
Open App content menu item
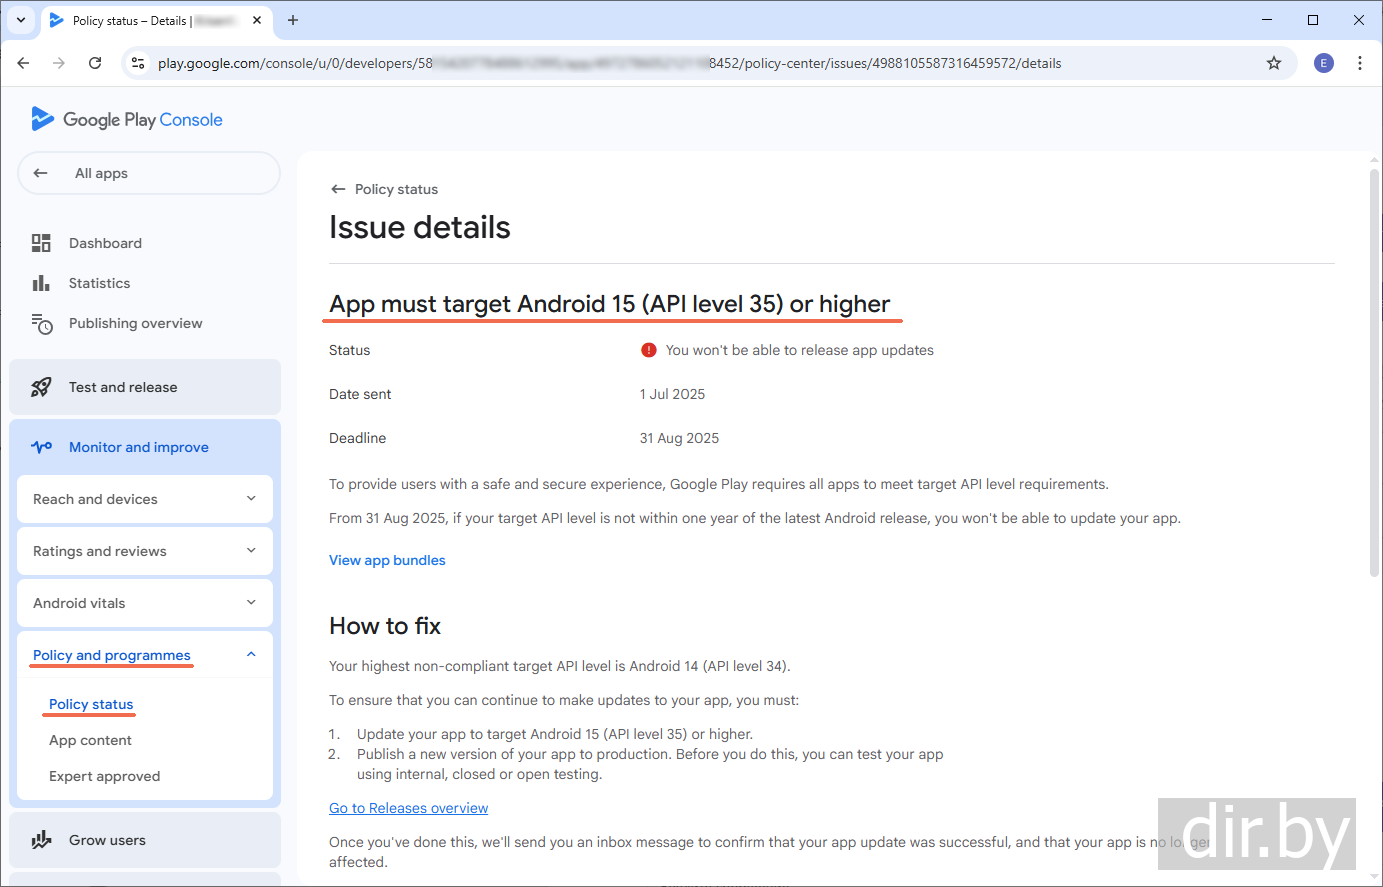tap(90, 740)
